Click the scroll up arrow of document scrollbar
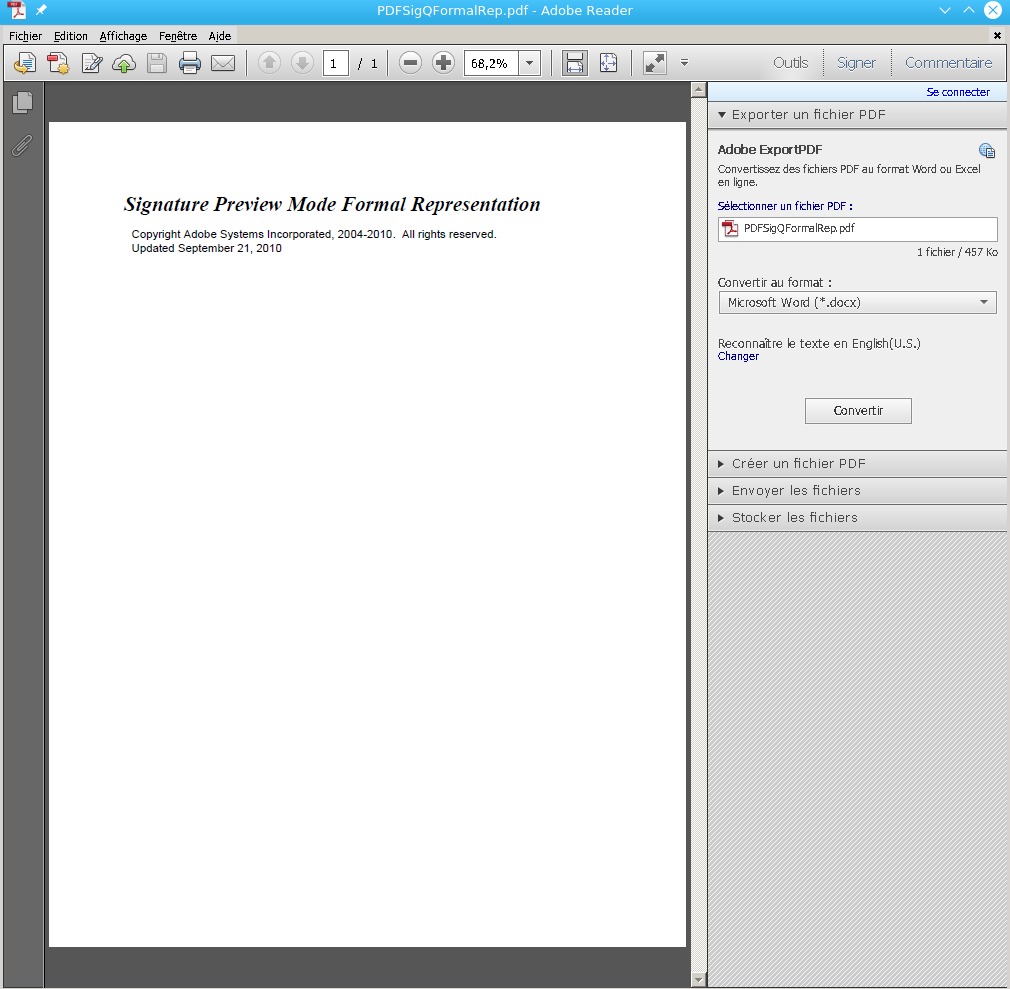1010x989 pixels. coord(698,90)
